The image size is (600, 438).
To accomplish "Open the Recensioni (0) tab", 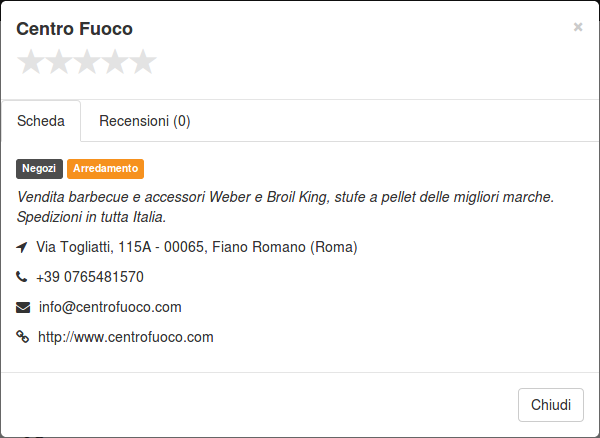I will click(145, 121).
